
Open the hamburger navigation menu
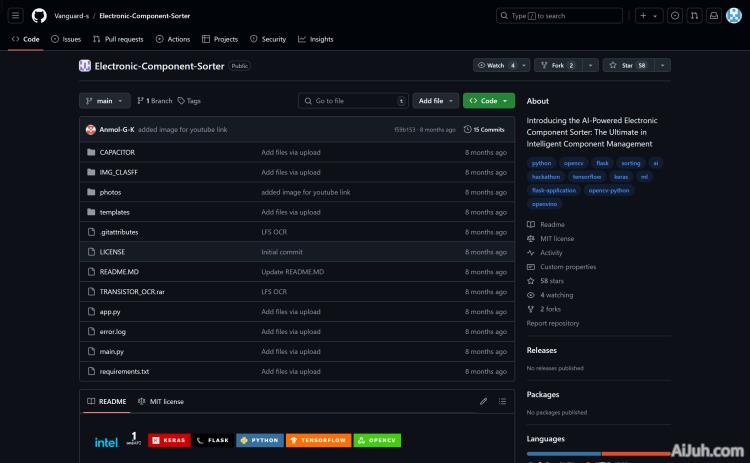[x=16, y=16]
